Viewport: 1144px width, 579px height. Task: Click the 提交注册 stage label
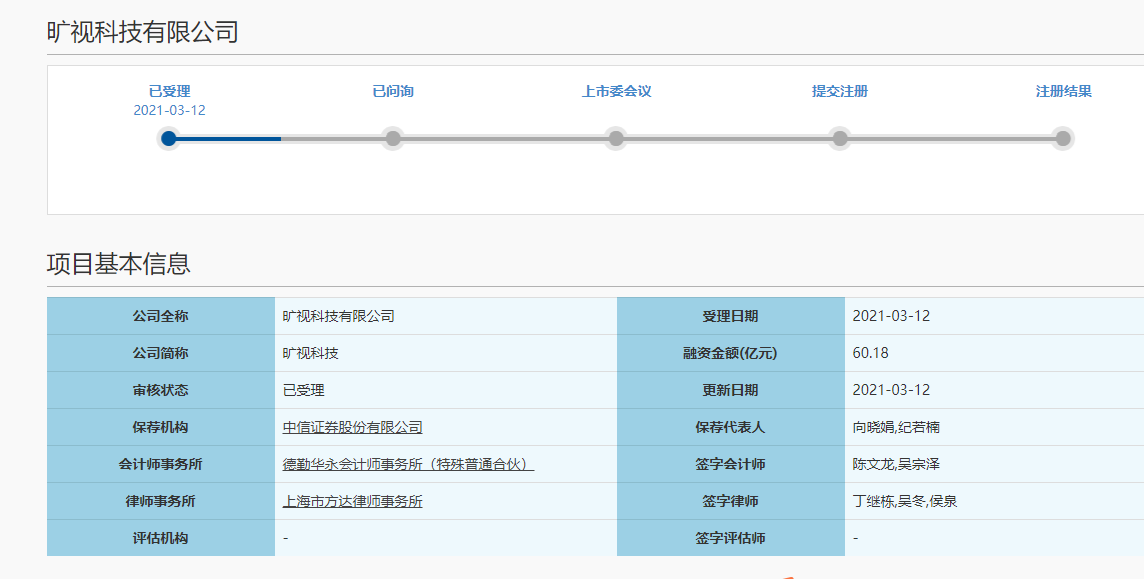click(x=840, y=91)
